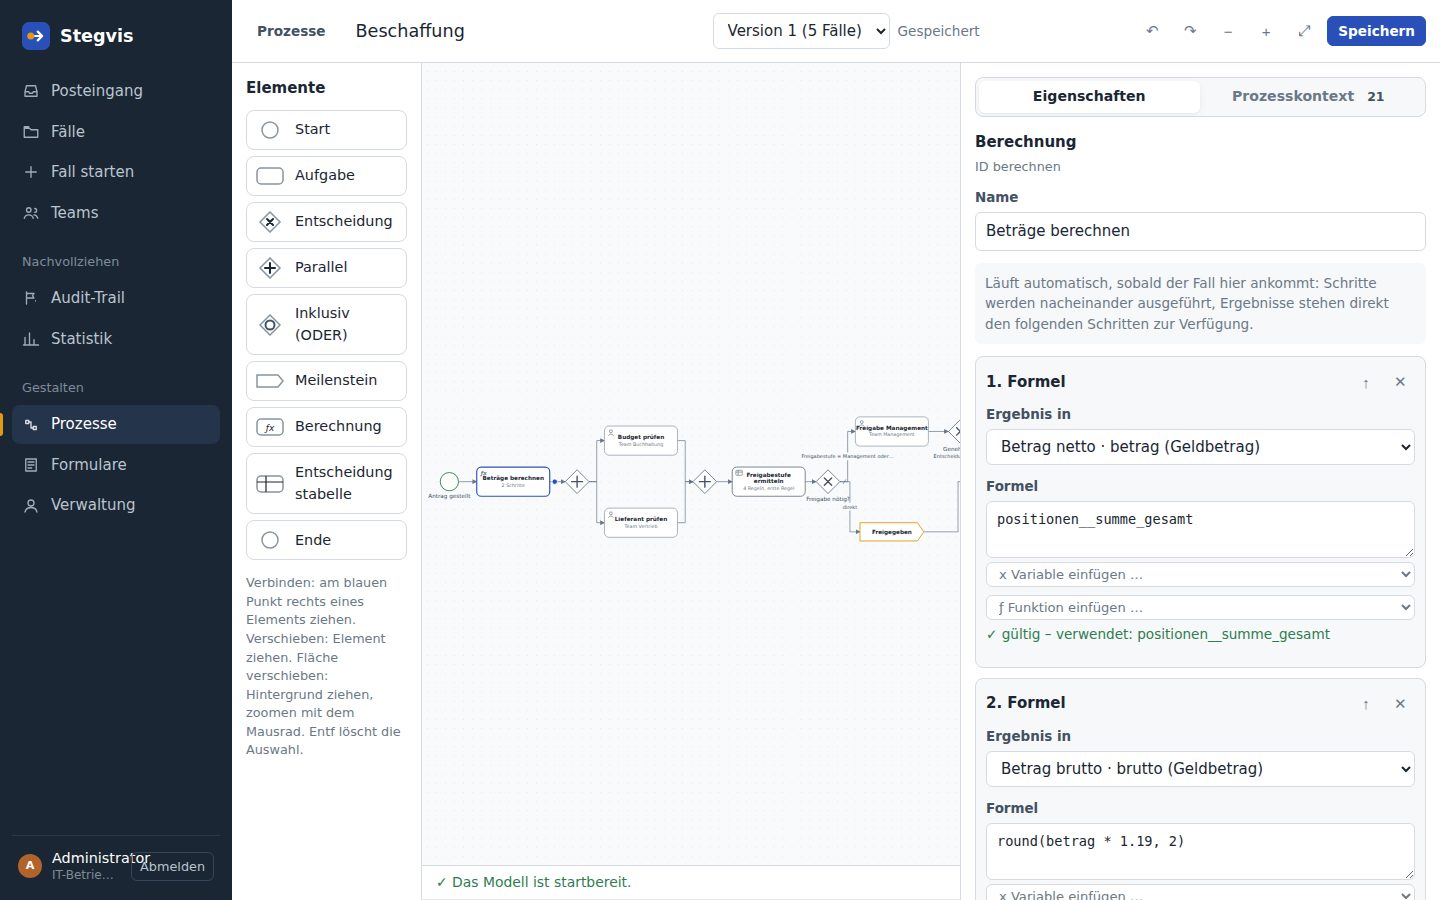Open Posteingang in the sidebar
This screenshot has height=900, width=1440.
(x=116, y=91)
